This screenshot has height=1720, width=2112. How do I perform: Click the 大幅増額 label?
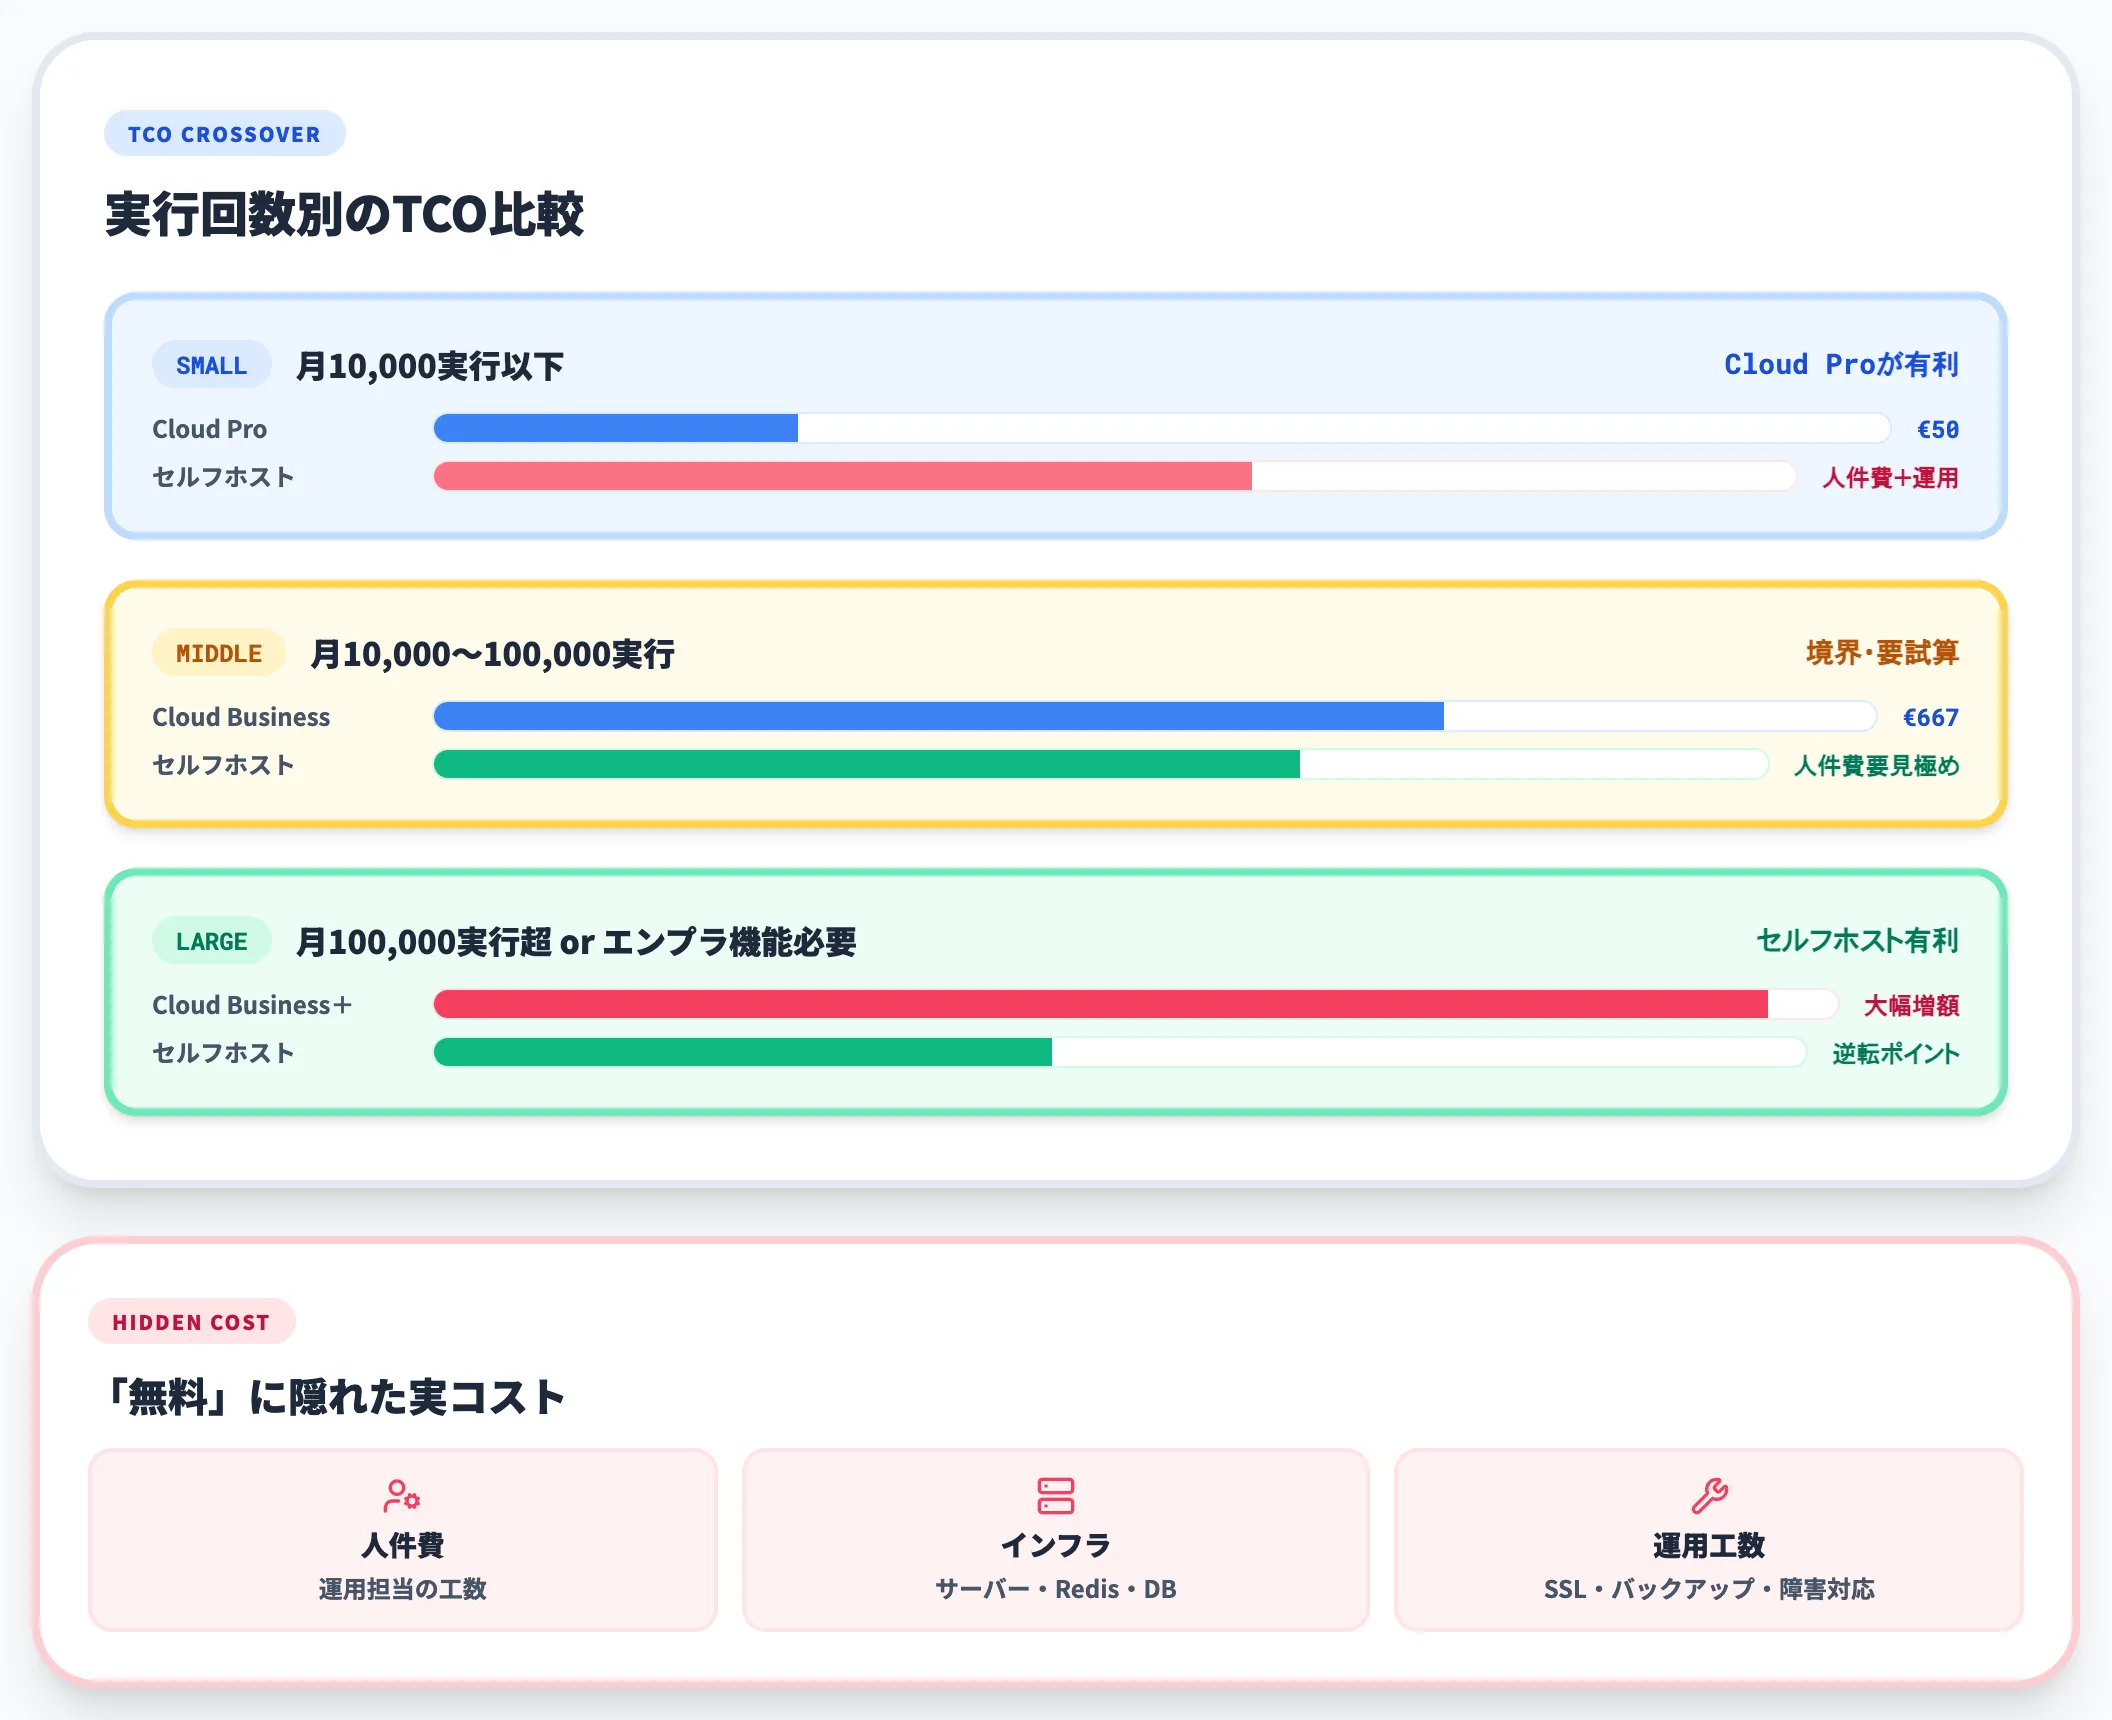pyautogui.click(x=1911, y=1005)
